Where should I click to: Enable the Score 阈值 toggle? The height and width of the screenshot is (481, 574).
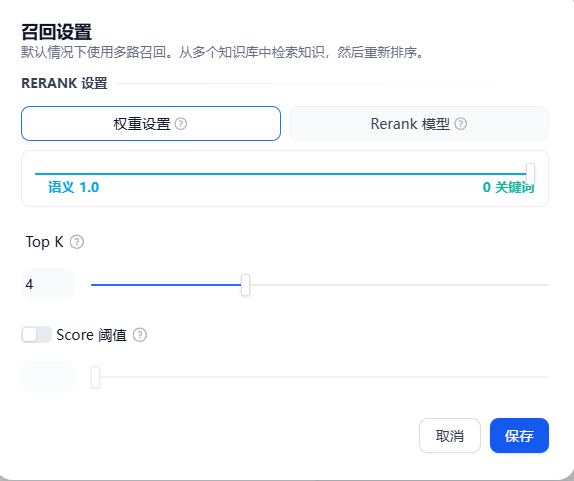[x=36, y=335]
